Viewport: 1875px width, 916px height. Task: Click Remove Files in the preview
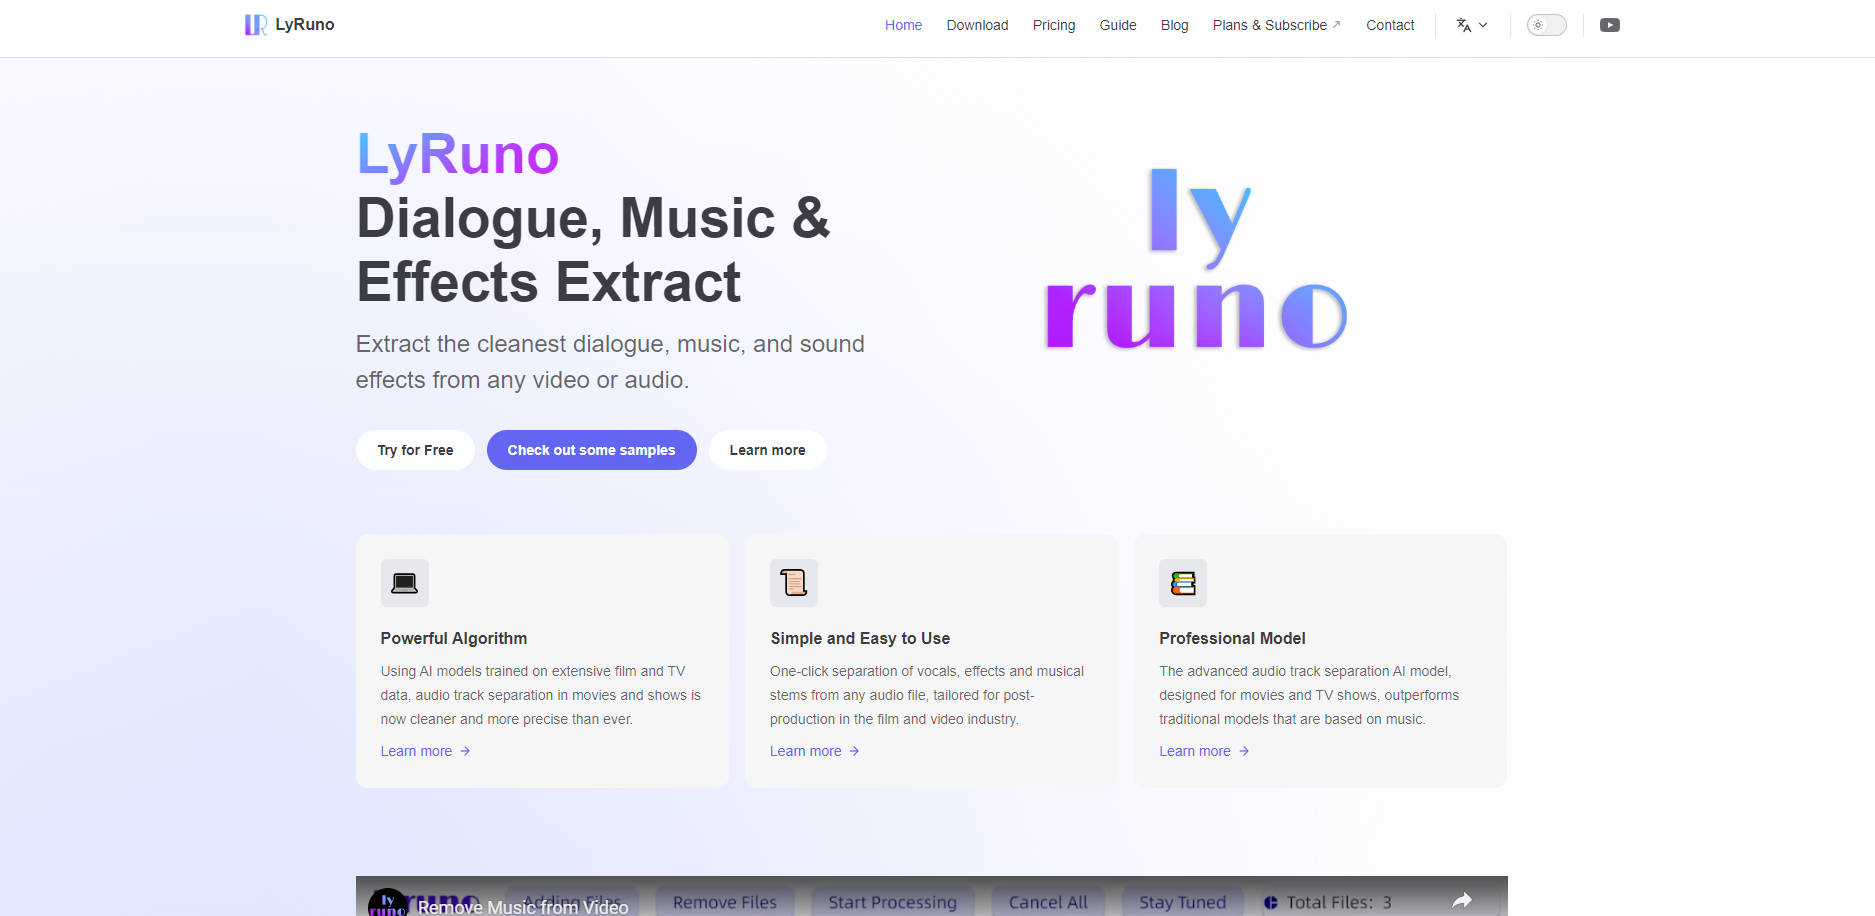click(x=725, y=901)
